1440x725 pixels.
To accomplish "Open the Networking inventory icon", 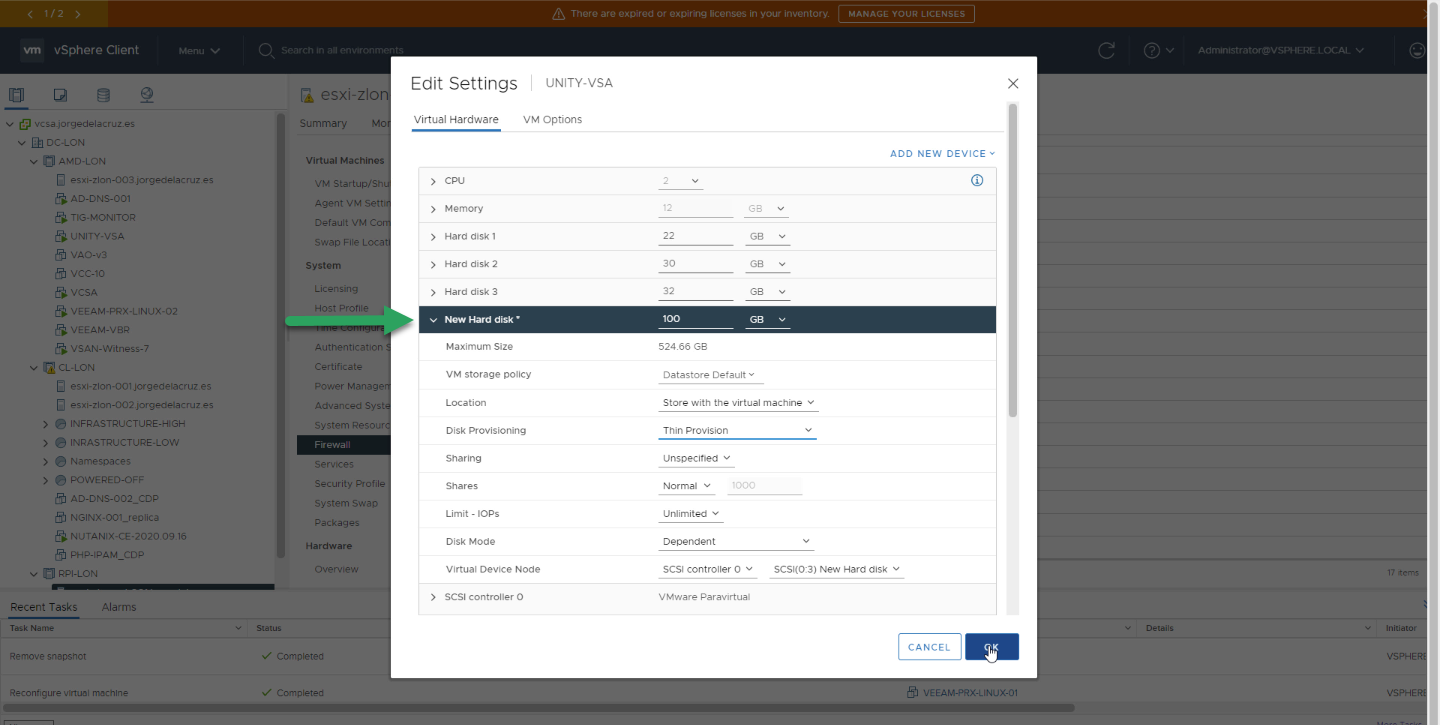I will (147, 95).
